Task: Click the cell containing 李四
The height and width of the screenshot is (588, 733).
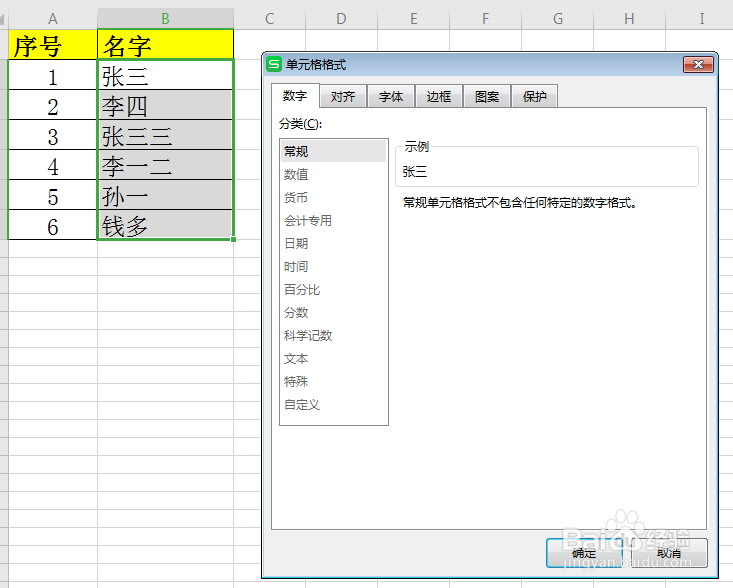Action: click(x=165, y=105)
